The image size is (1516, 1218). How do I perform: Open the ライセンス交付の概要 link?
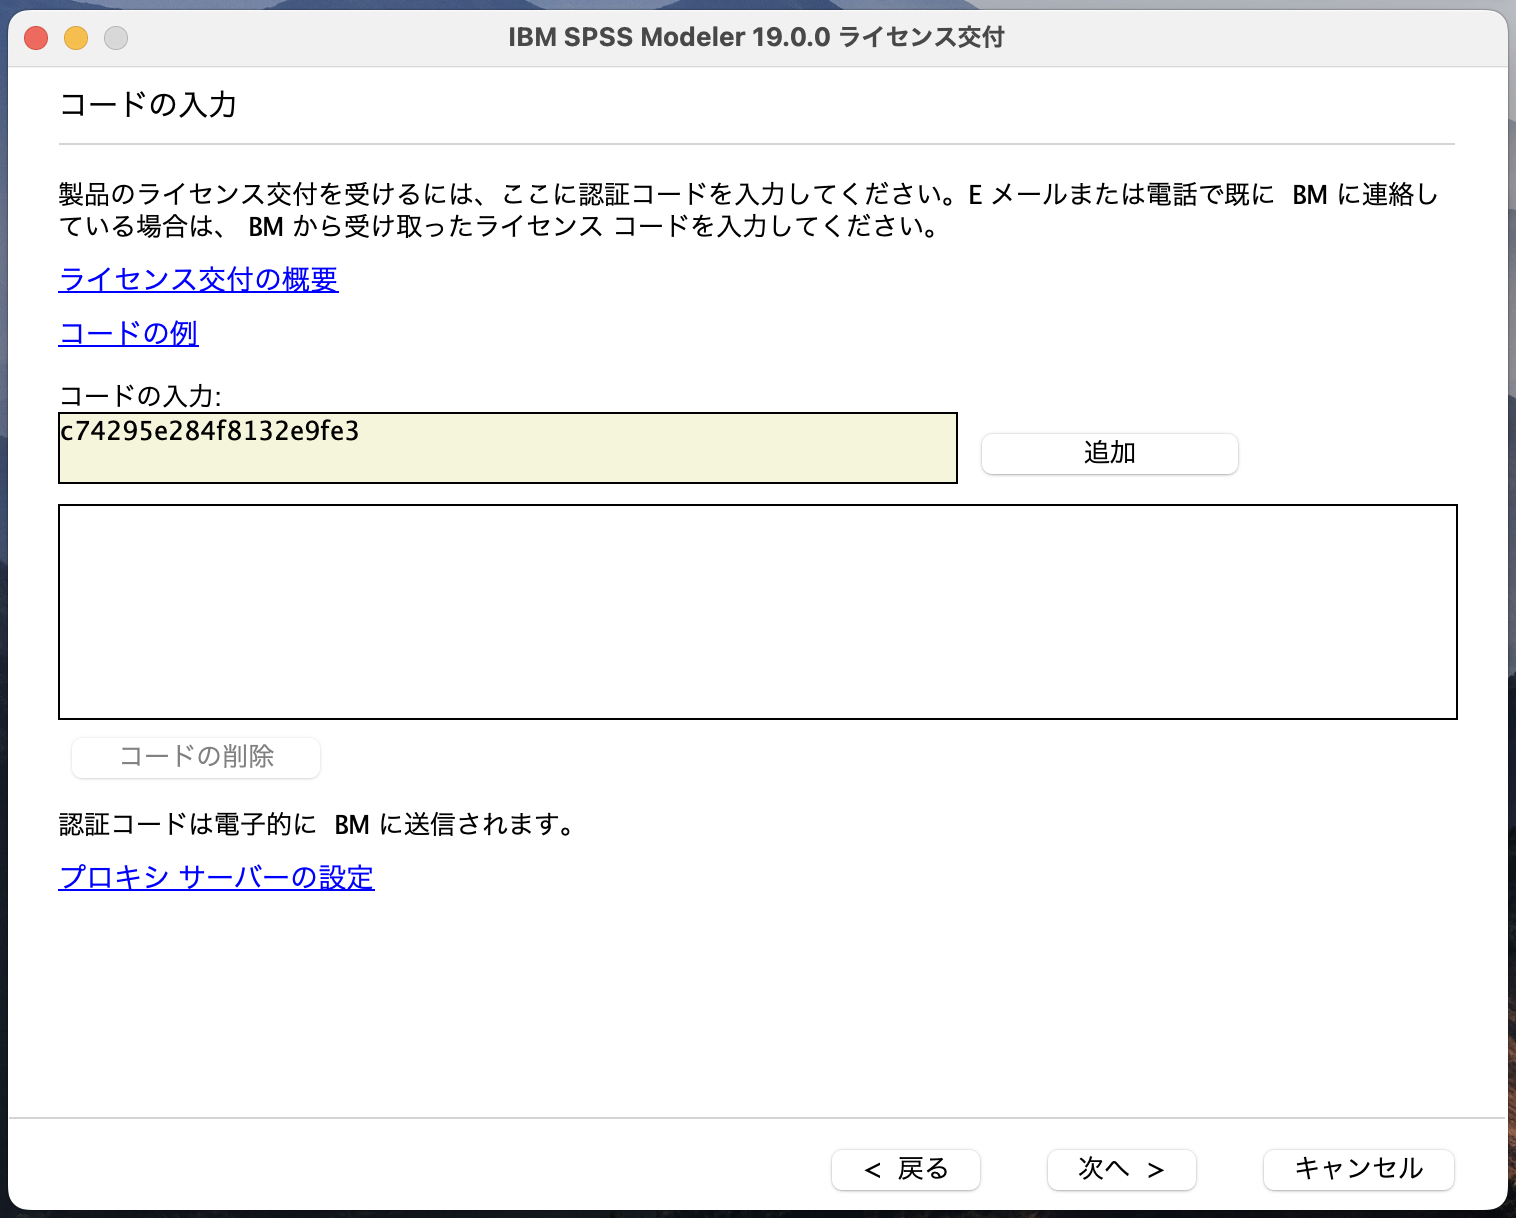point(198,279)
